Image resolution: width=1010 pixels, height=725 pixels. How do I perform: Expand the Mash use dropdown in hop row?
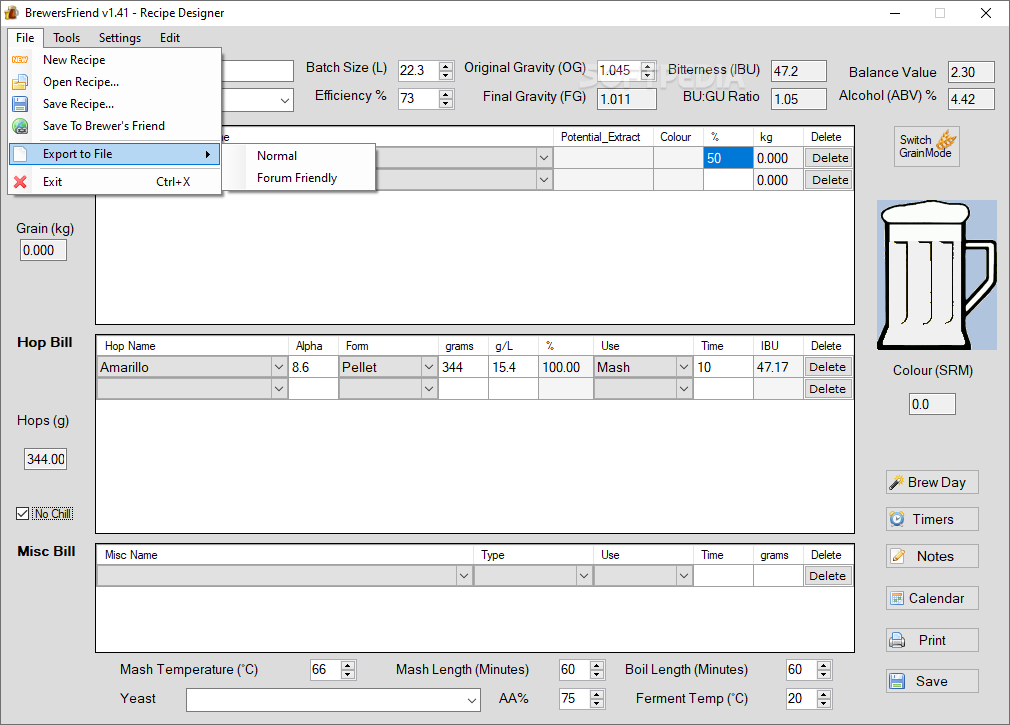[684, 367]
